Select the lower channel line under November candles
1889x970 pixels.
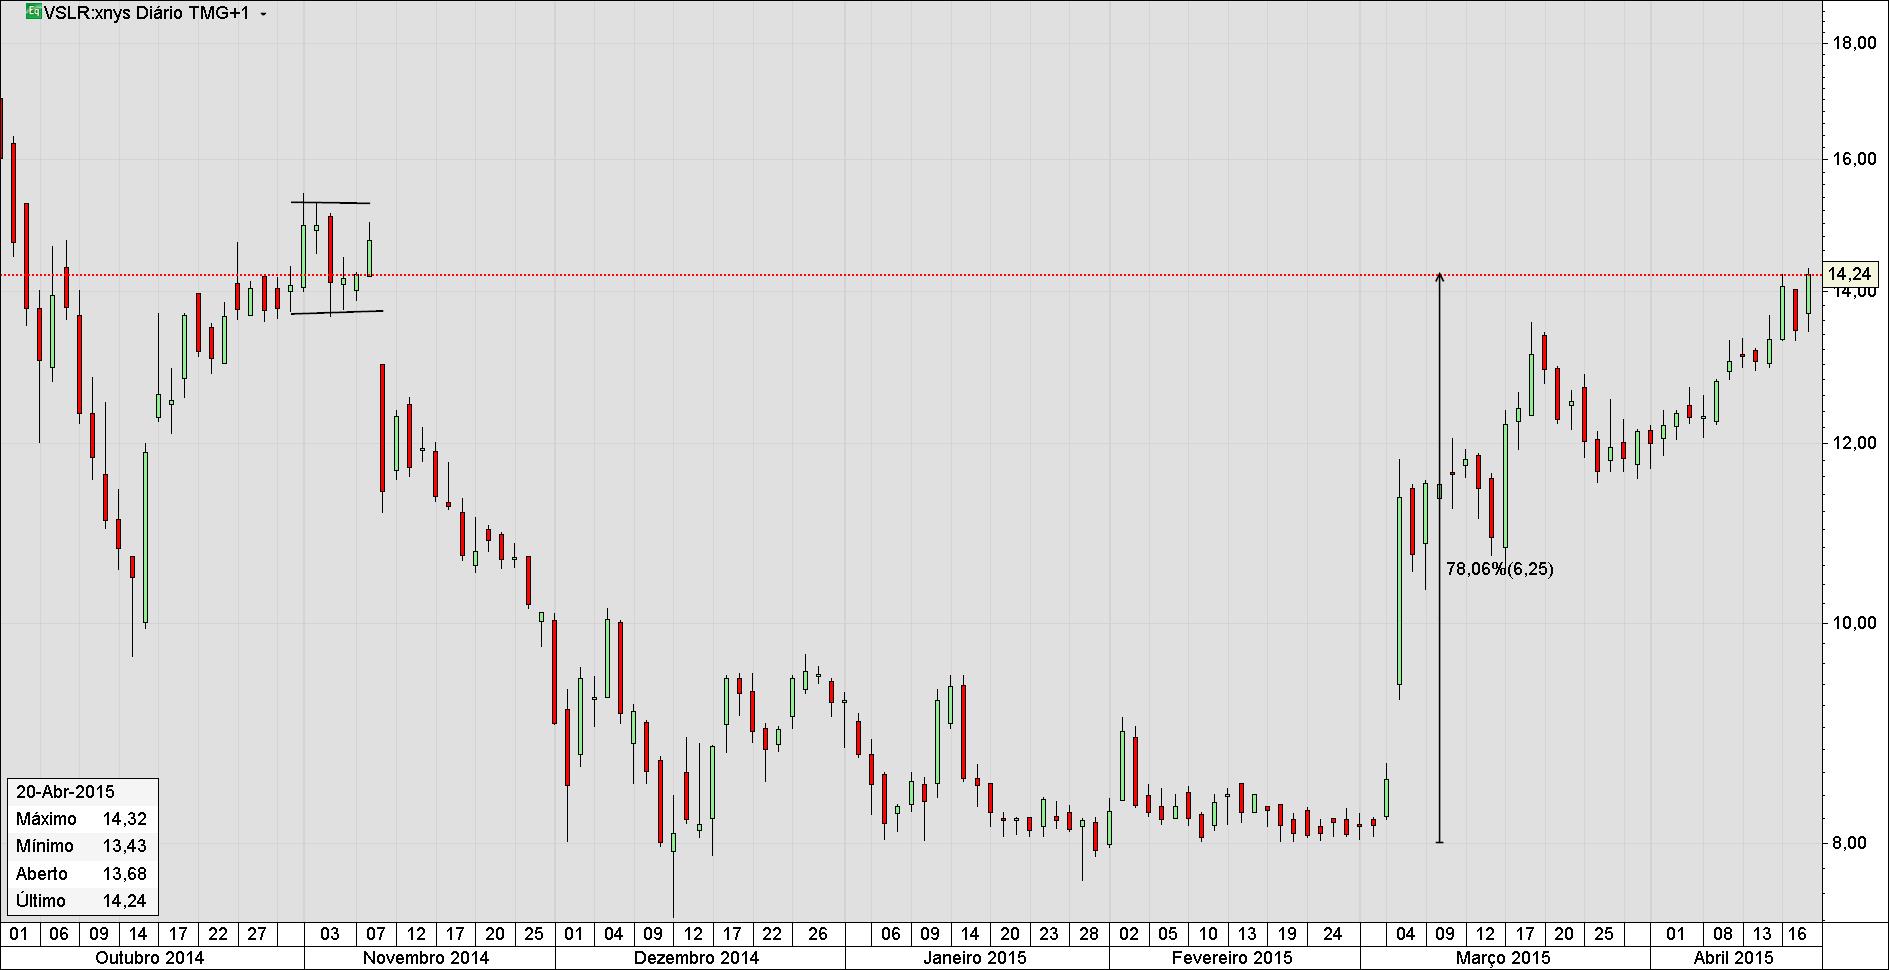click(x=337, y=312)
